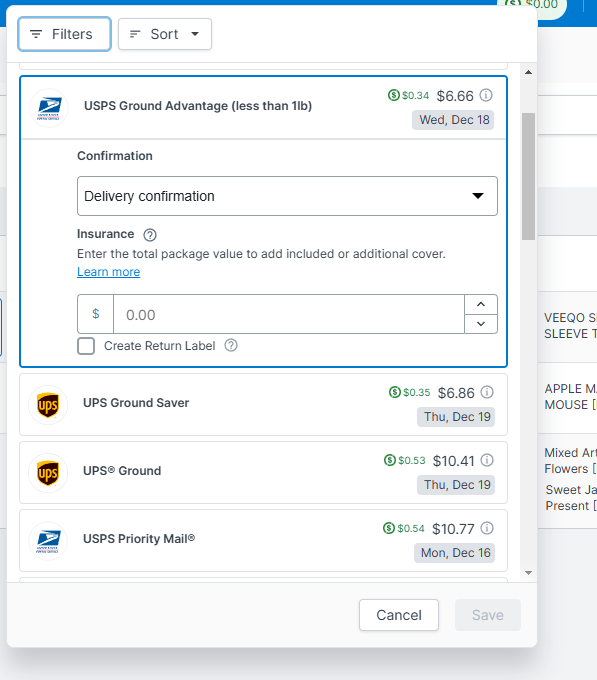Check the Create Return Label checkbox
The width and height of the screenshot is (597, 680).
click(86, 346)
